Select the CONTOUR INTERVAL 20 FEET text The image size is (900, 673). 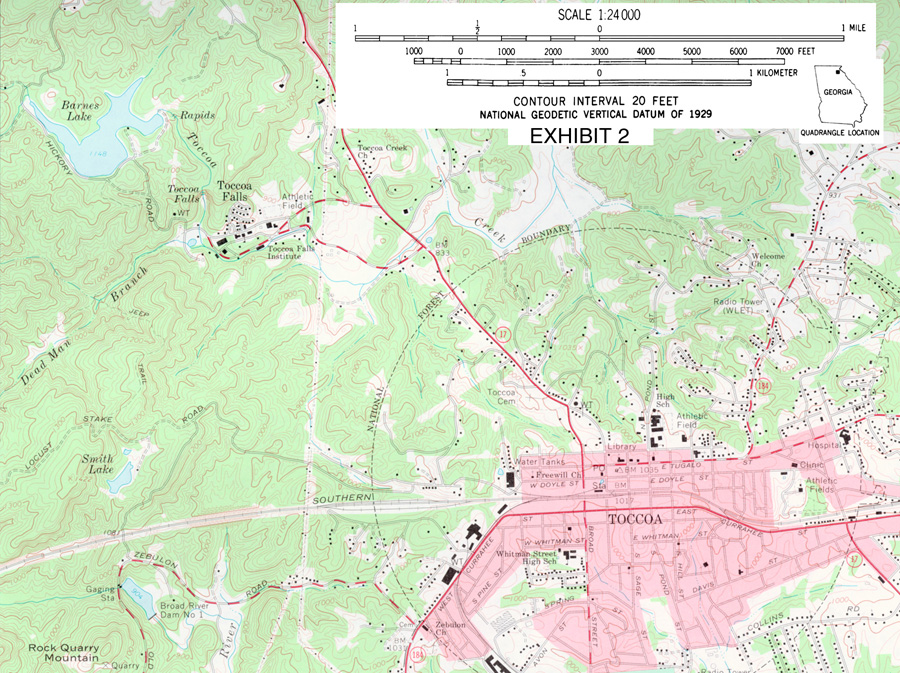click(595, 102)
